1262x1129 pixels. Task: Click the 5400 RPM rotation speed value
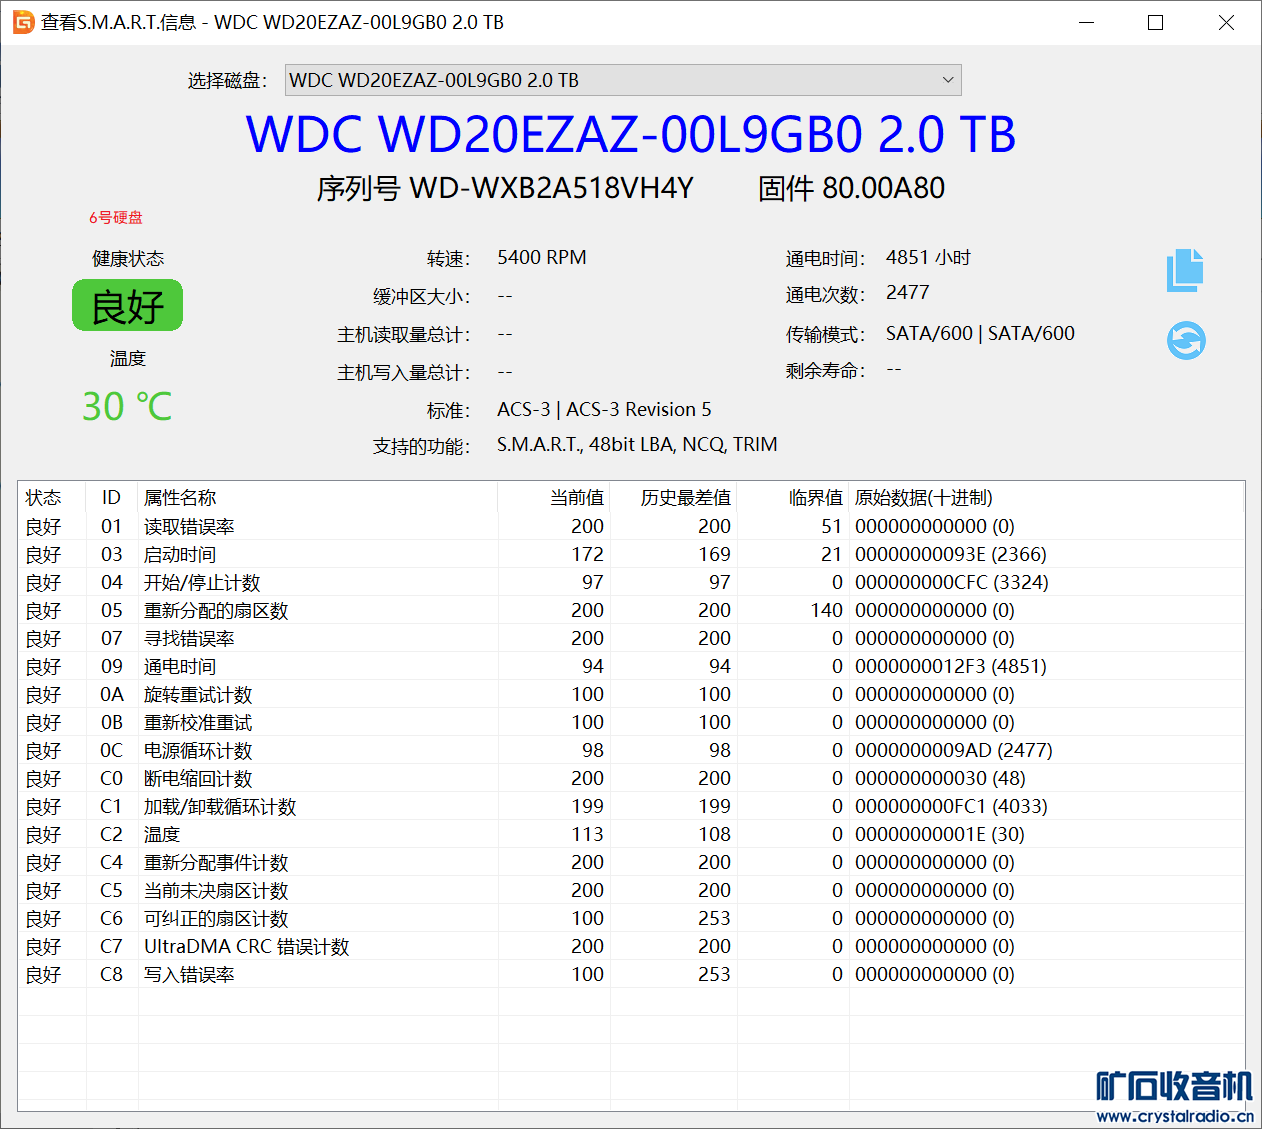[542, 257]
